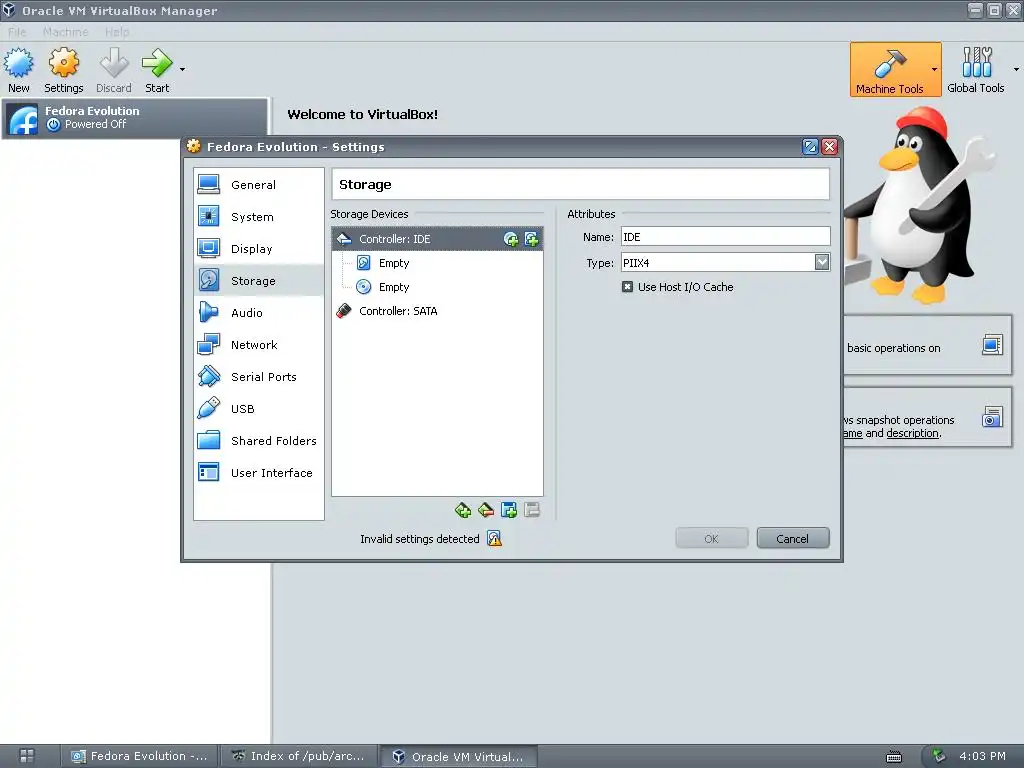The height and width of the screenshot is (768, 1024).
Task: Go to Display settings page
Action: click(259, 249)
